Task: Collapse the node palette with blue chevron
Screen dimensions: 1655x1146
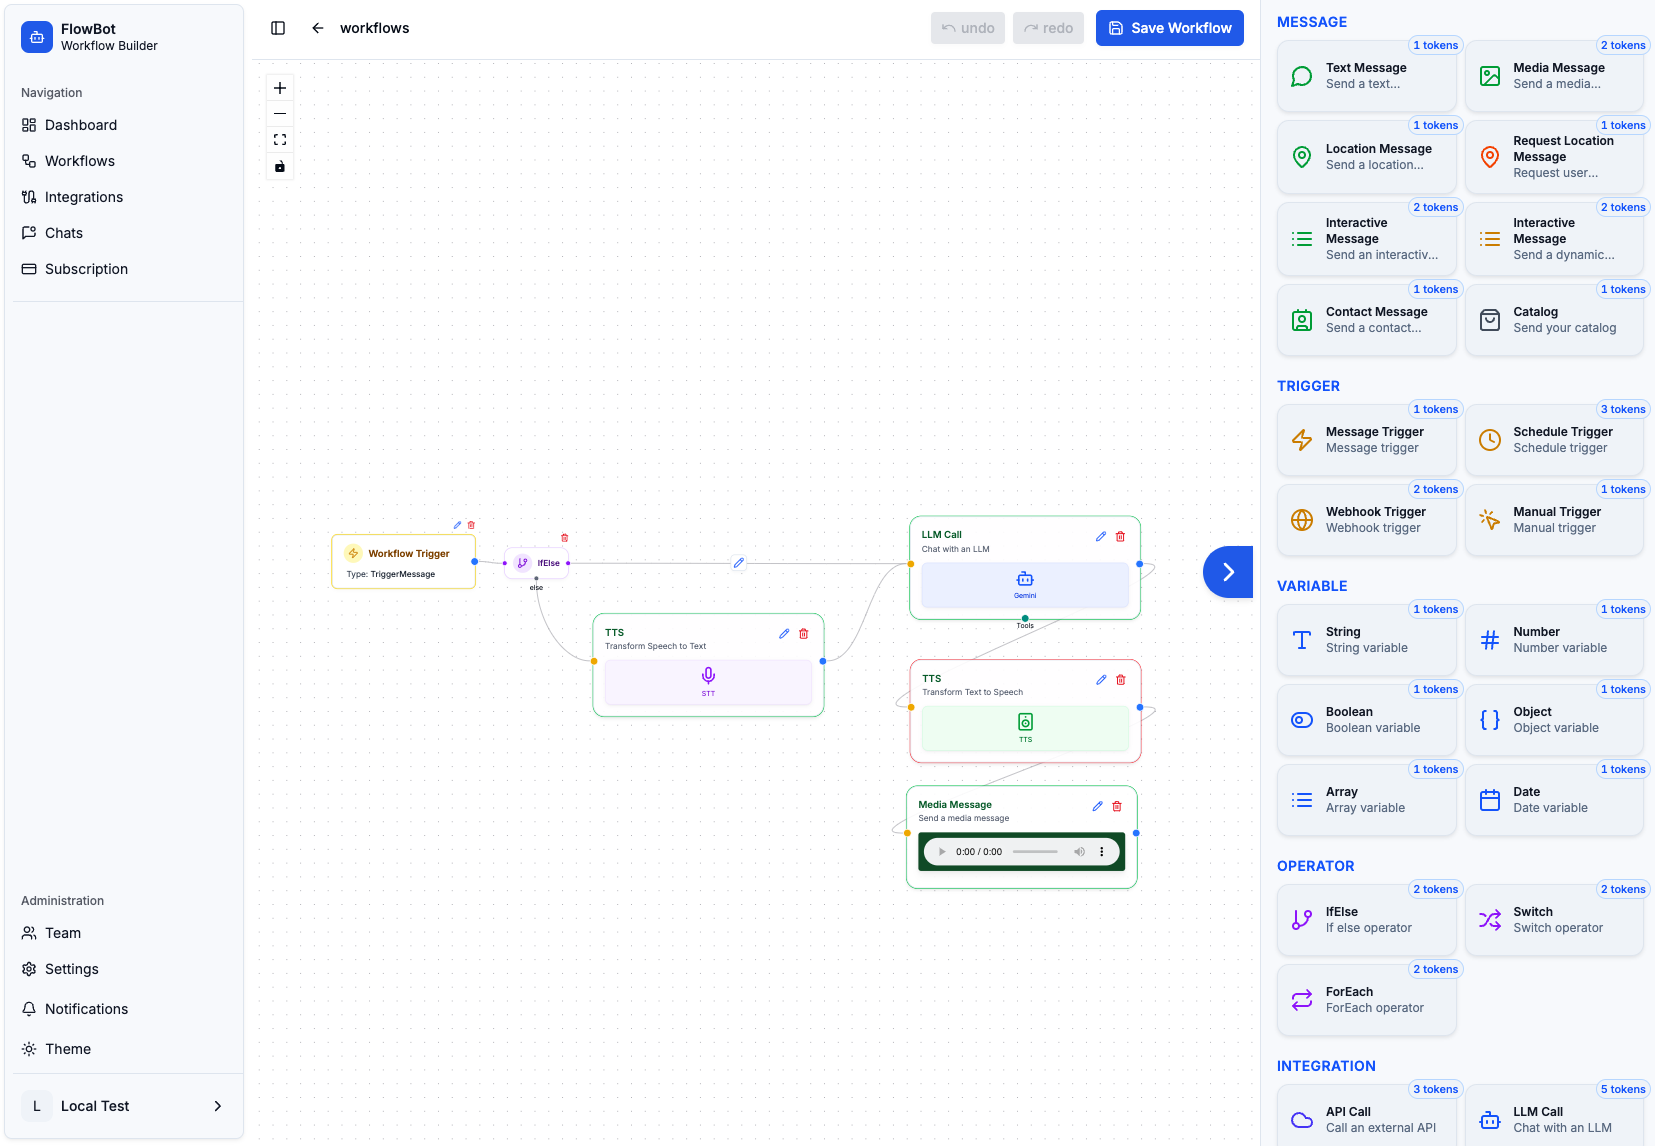Action: [x=1228, y=572]
